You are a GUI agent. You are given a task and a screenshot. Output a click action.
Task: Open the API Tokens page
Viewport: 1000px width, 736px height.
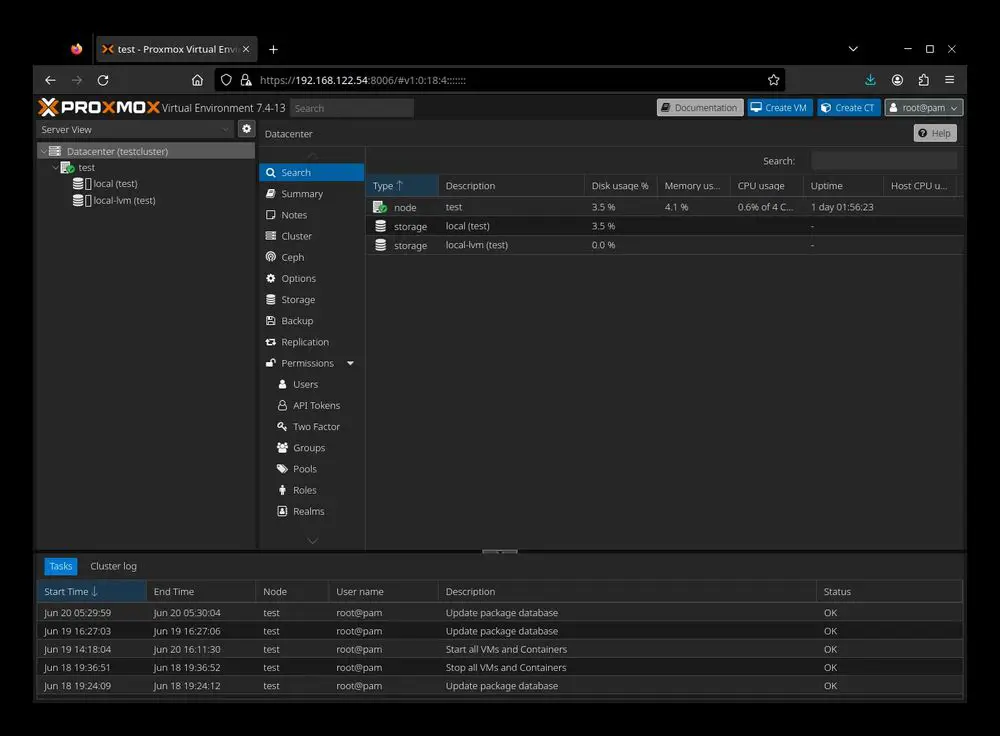tap(316, 406)
